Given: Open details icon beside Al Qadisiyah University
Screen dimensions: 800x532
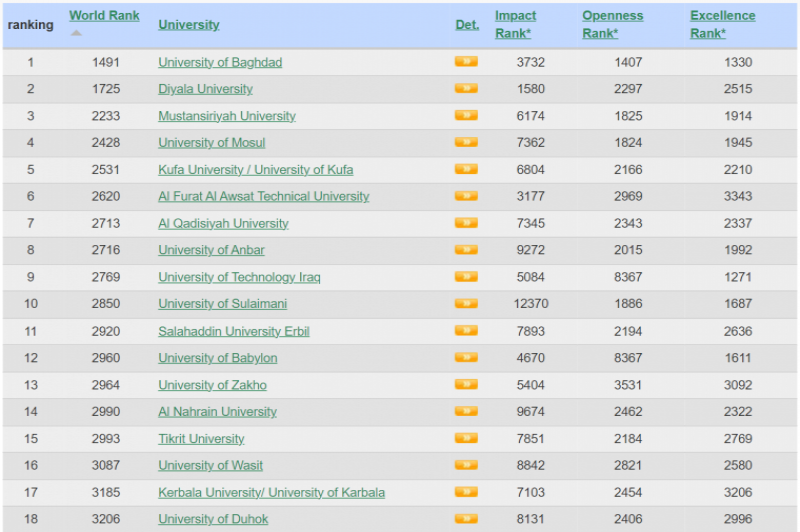Looking at the screenshot, I should (466, 223).
